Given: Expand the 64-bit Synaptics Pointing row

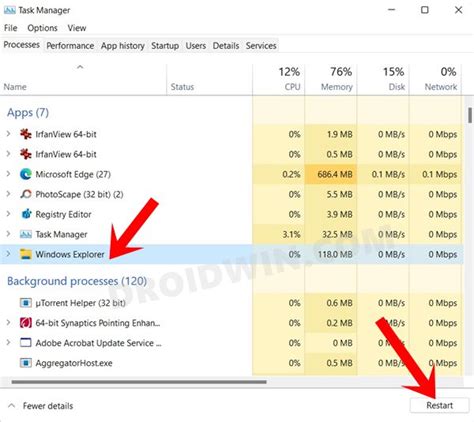Looking at the screenshot, I should (8, 323).
